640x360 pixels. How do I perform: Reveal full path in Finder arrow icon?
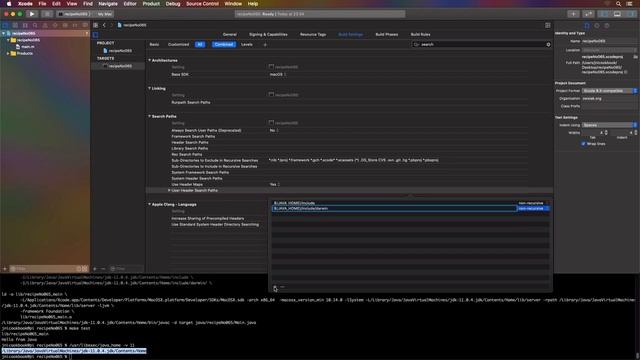[626, 72]
